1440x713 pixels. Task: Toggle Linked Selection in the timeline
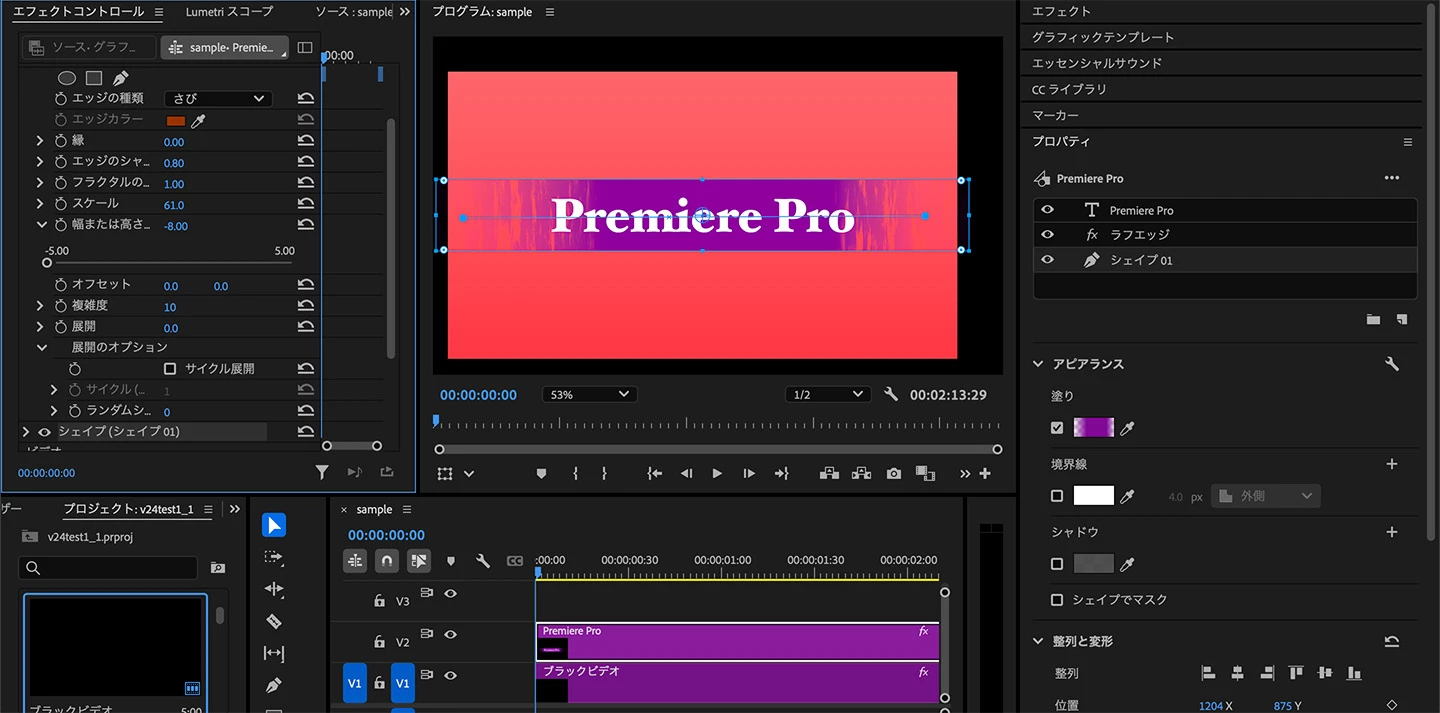(x=419, y=561)
